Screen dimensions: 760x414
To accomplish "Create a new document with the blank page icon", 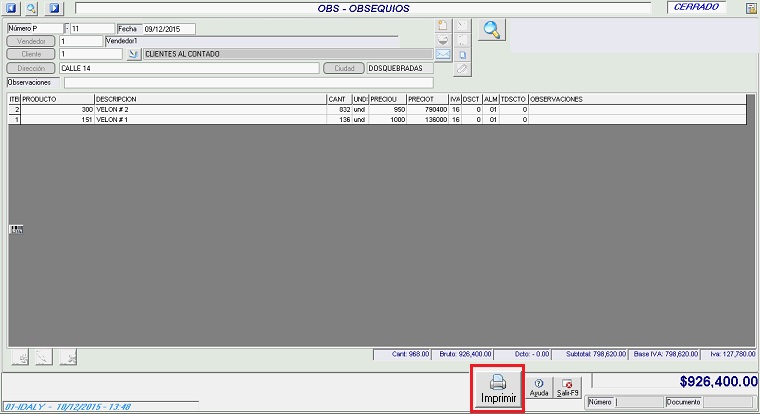I will tap(443, 25).
